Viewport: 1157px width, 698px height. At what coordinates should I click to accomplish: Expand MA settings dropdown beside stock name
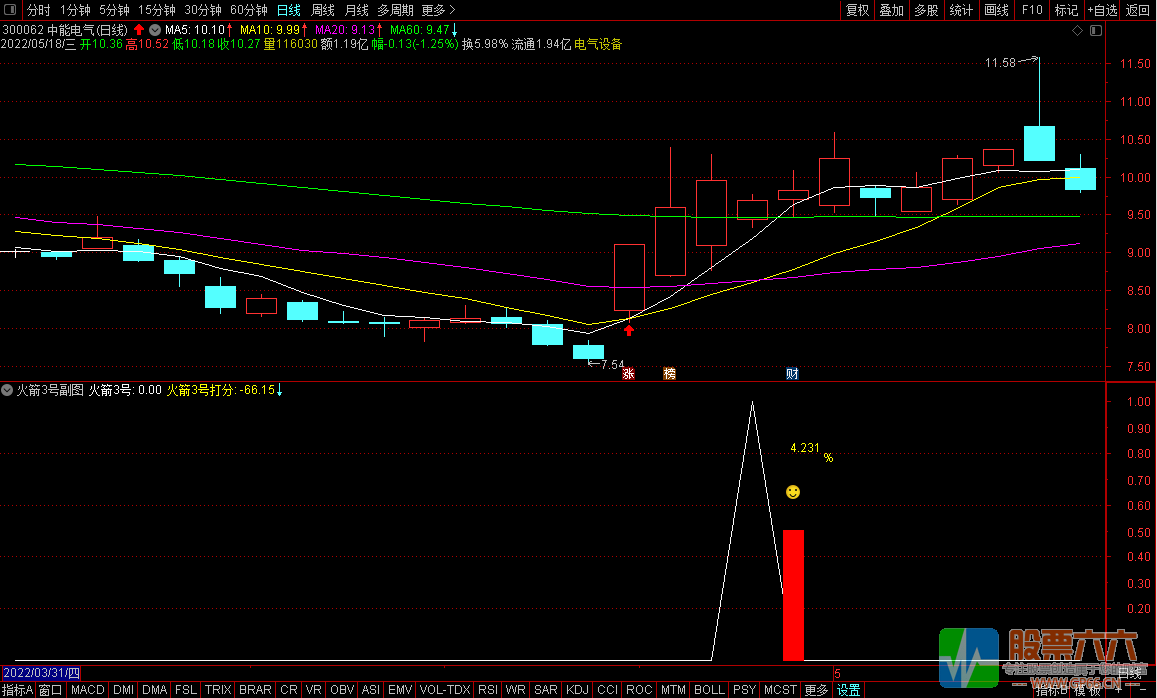click(154, 30)
